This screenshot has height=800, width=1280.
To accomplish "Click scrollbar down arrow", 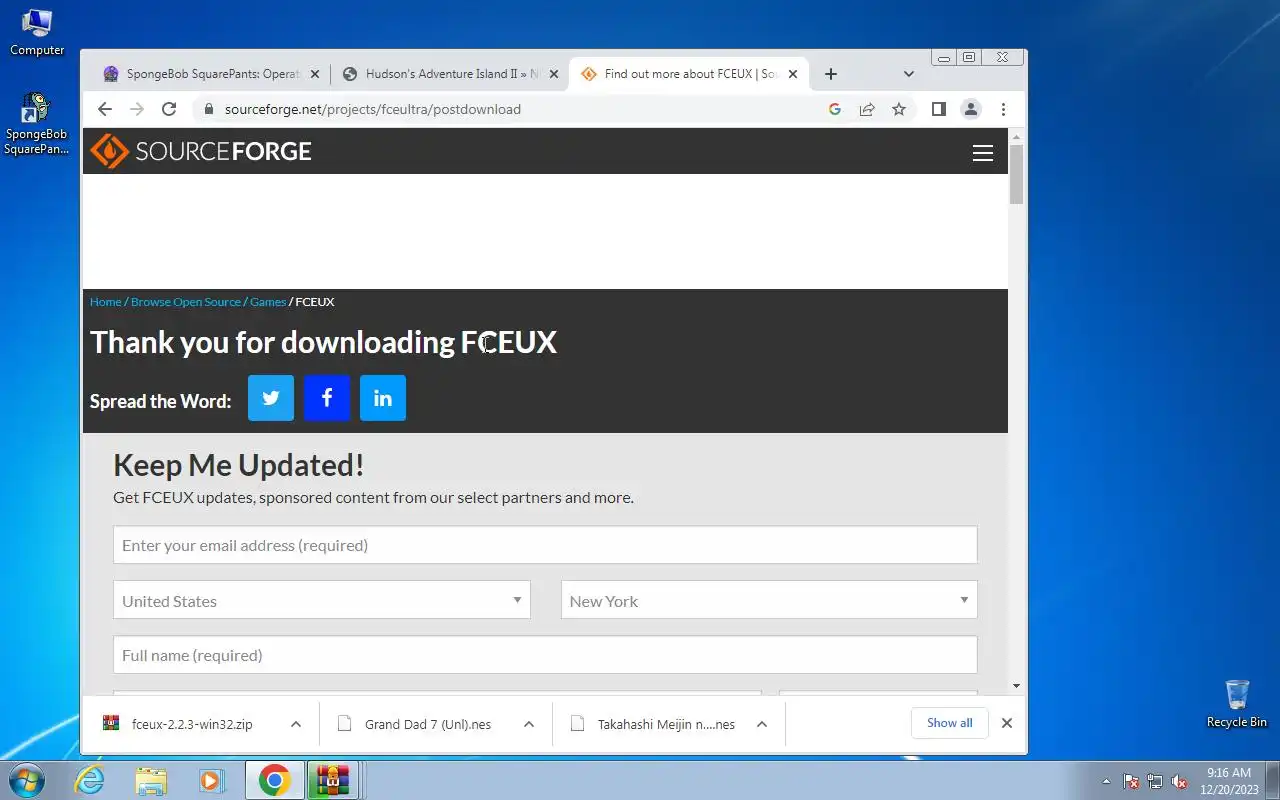I will coord(1017,686).
